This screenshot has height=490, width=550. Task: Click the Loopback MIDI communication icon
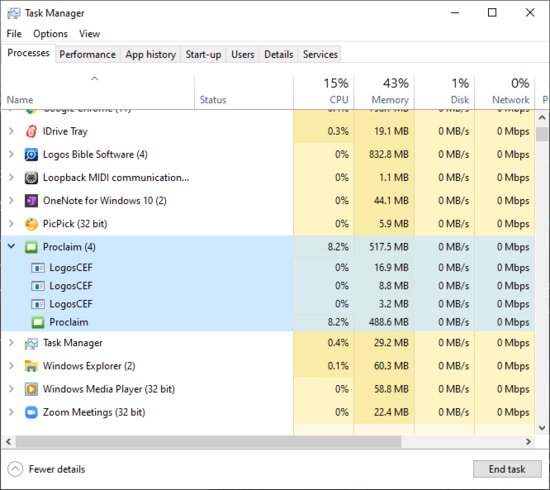[31, 178]
